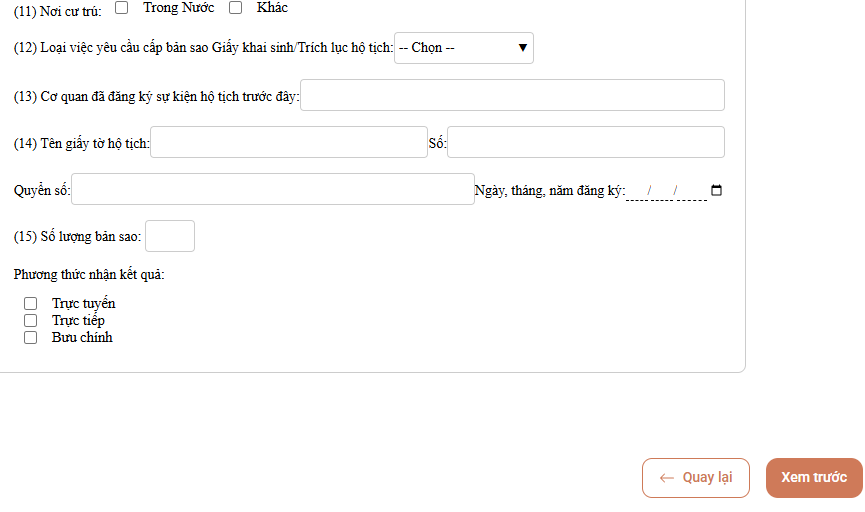Focus the Quyển số input field

(273, 189)
